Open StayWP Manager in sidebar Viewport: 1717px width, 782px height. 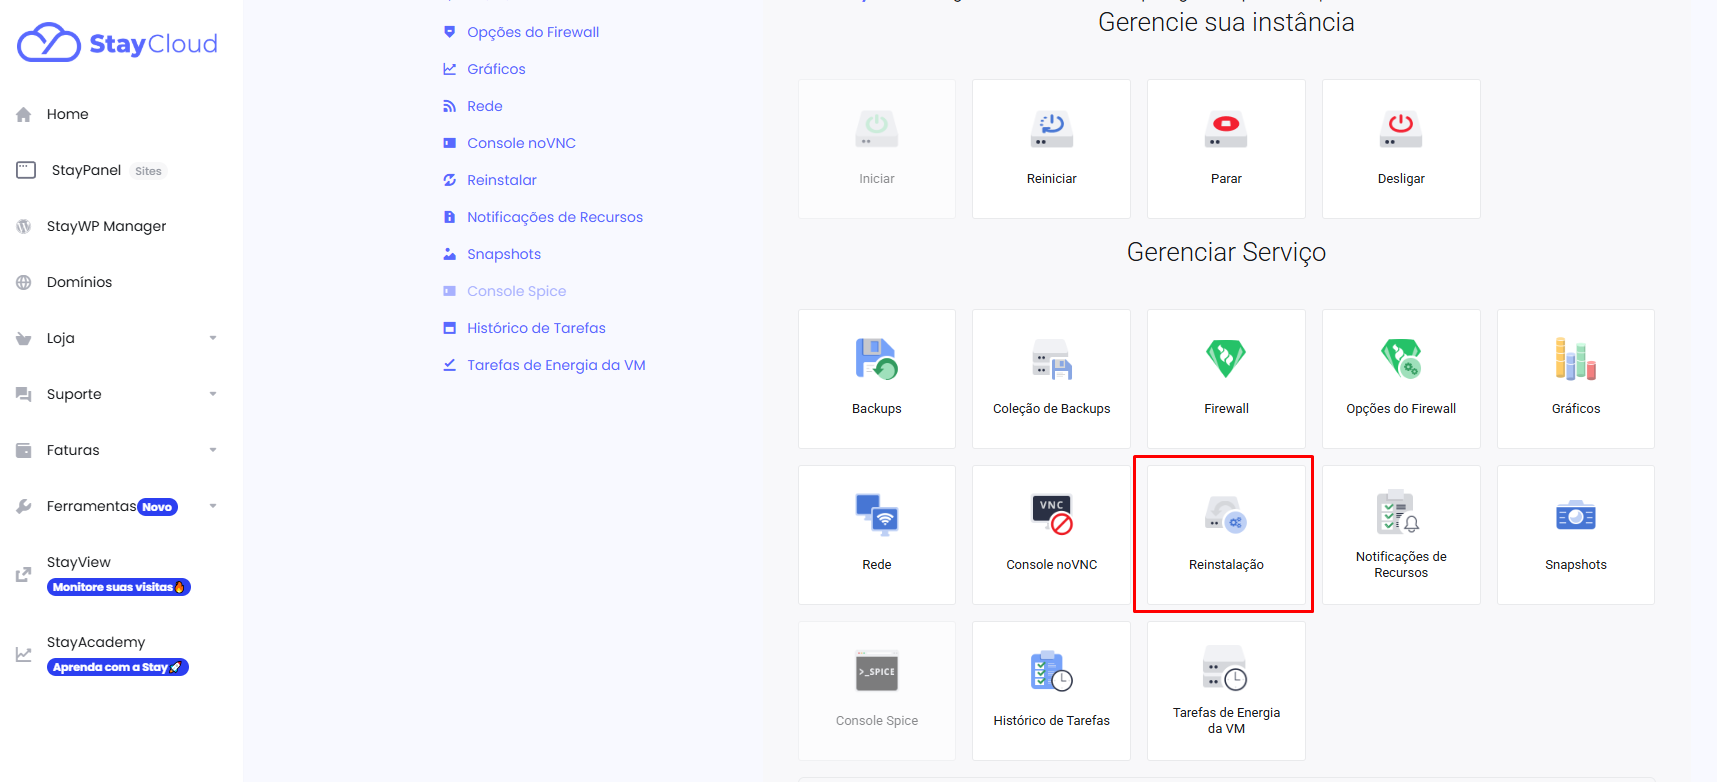point(106,226)
